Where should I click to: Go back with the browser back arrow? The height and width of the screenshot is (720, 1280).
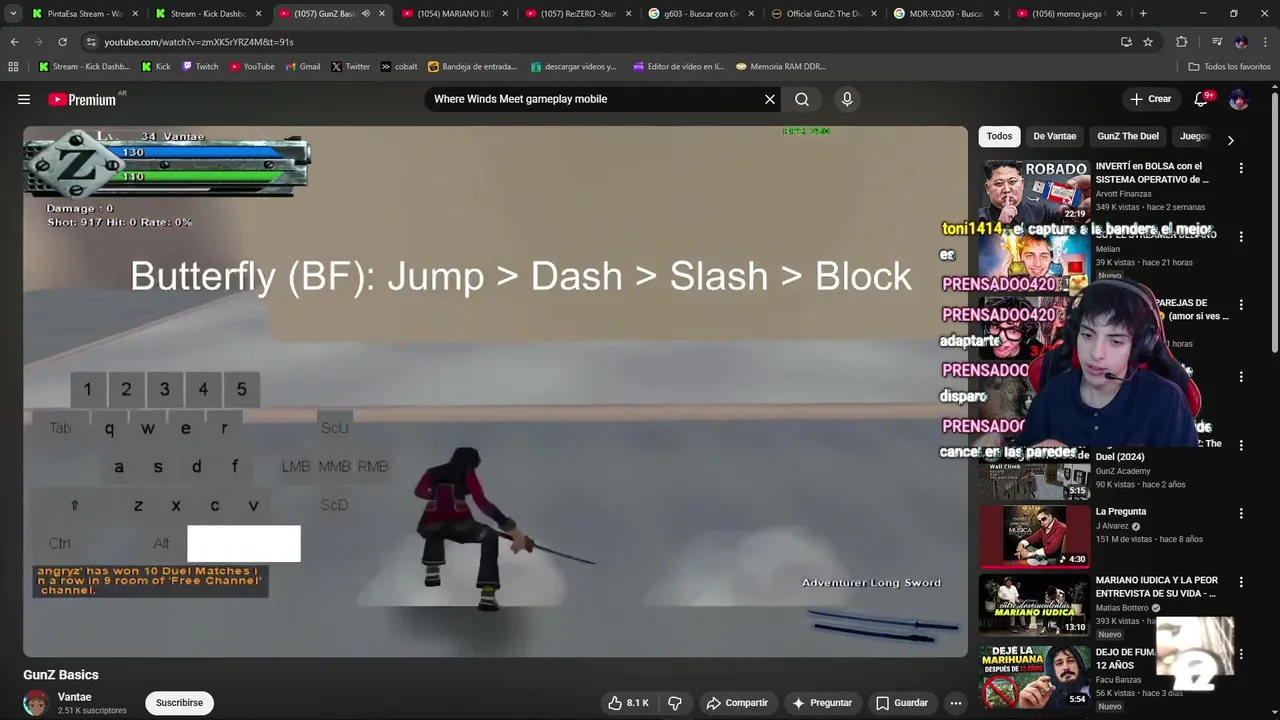coord(14,42)
